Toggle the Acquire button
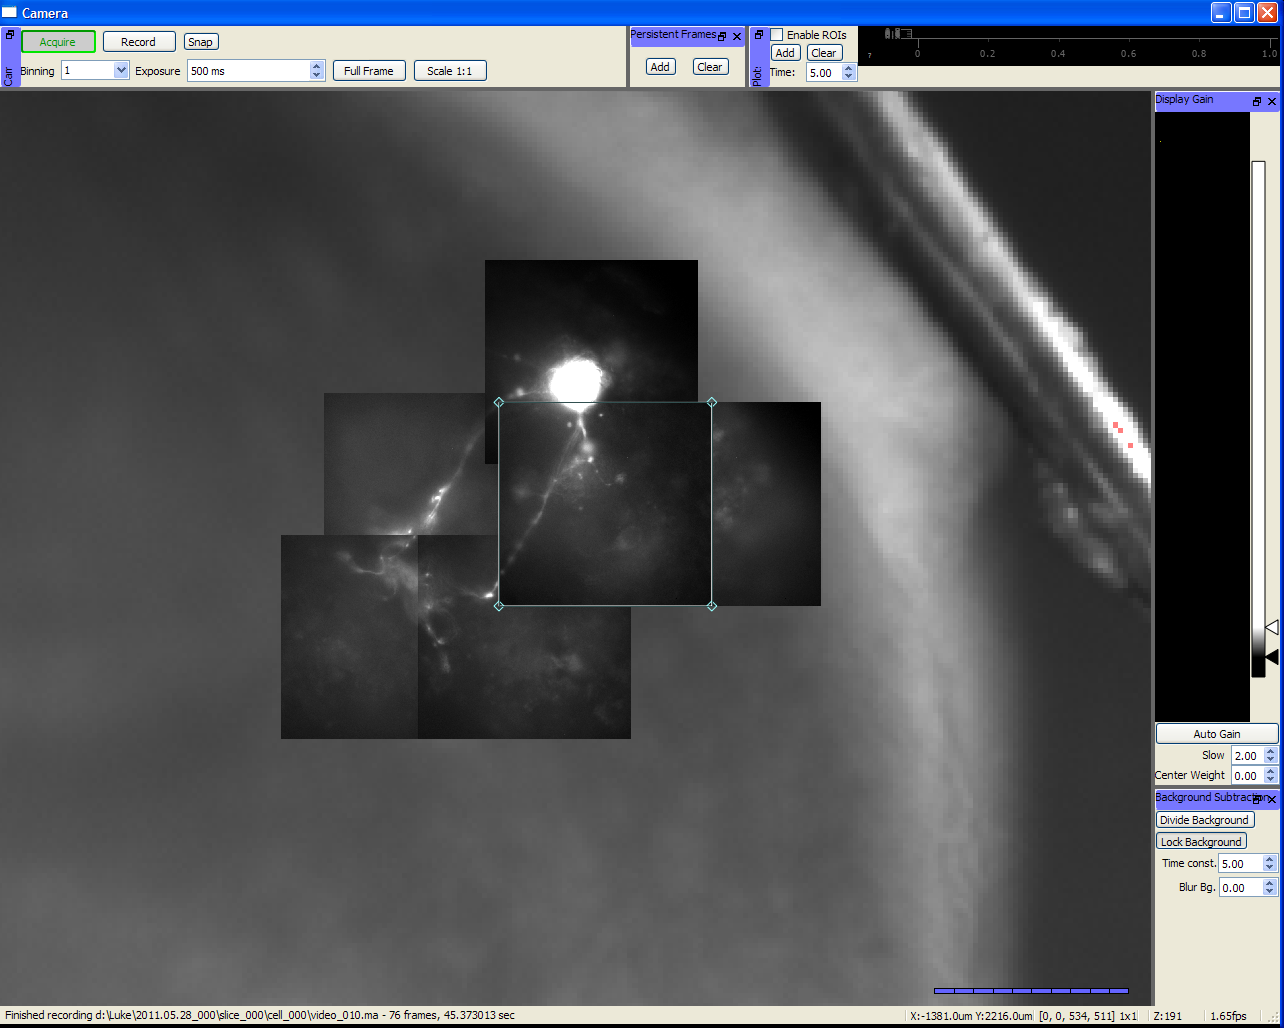The image size is (1284, 1028). 58,42
